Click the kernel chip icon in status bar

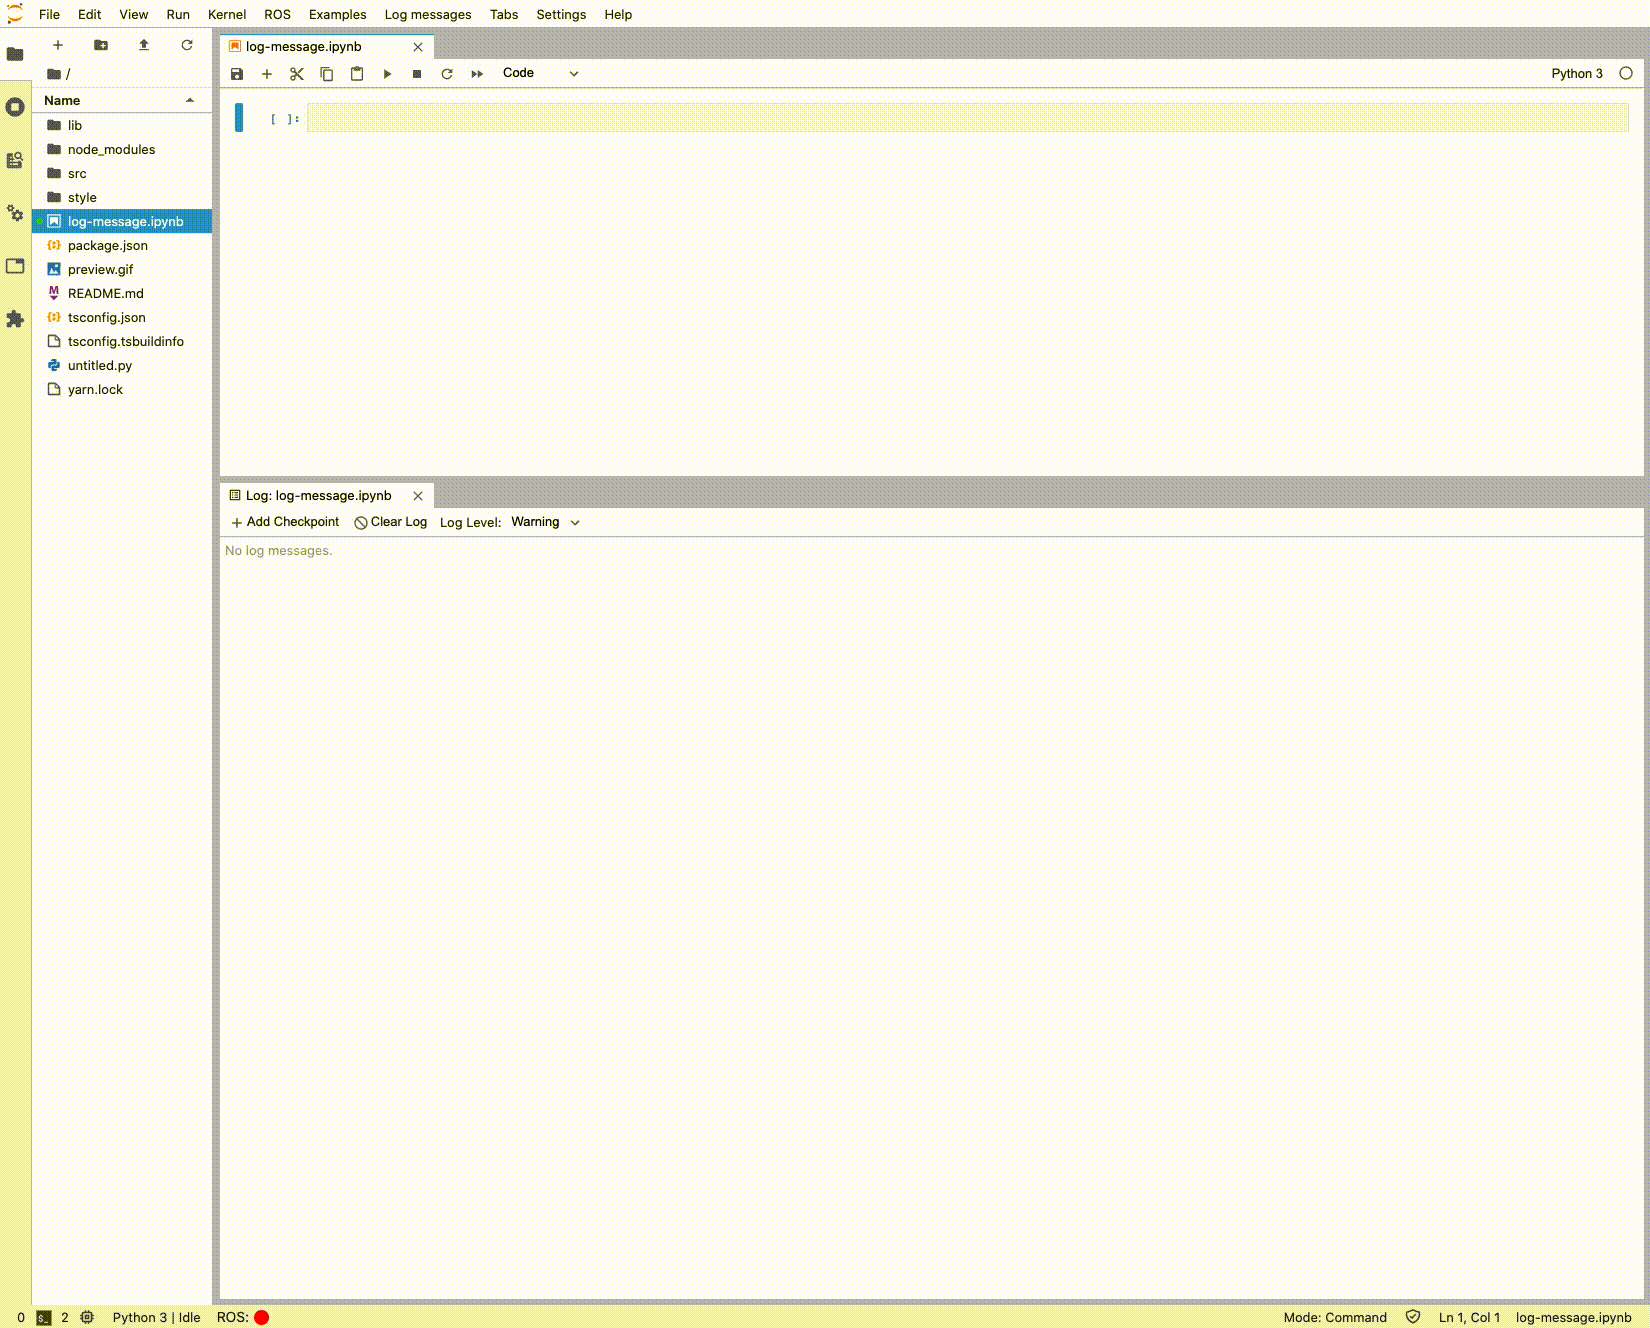click(x=87, y=1317)
